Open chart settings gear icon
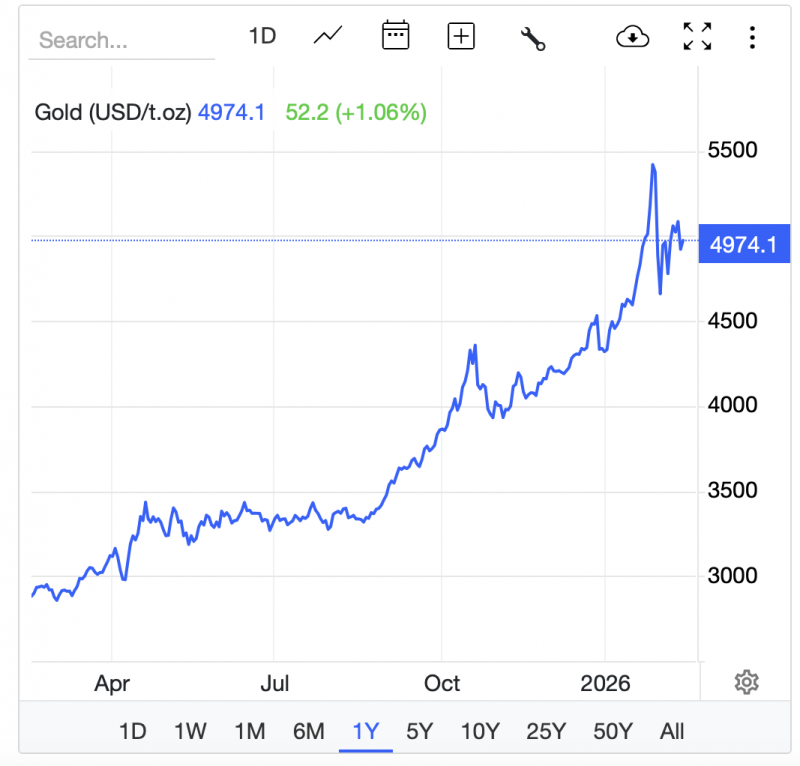Viewport: 800px width, 766px height. [746, 682]
